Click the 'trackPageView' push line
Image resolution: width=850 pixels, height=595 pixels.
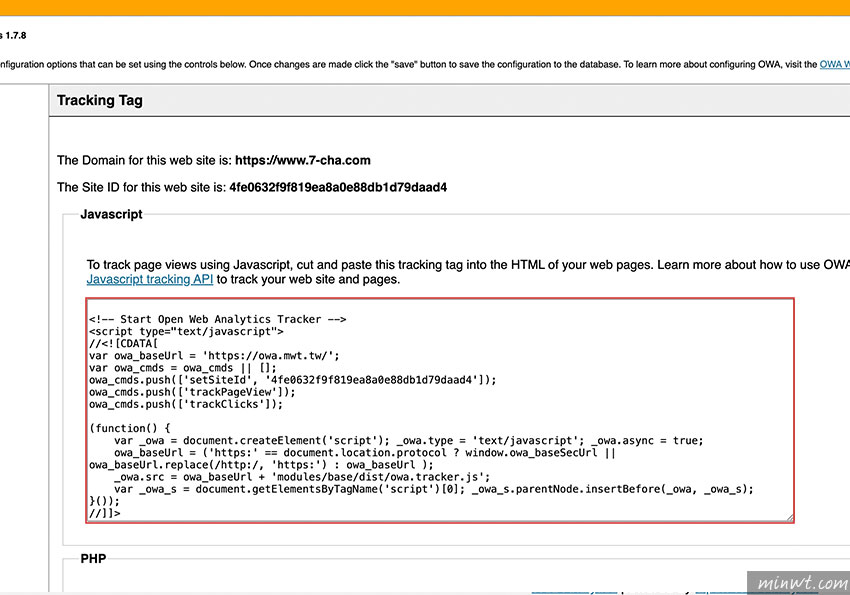click(x=192, y=392)
